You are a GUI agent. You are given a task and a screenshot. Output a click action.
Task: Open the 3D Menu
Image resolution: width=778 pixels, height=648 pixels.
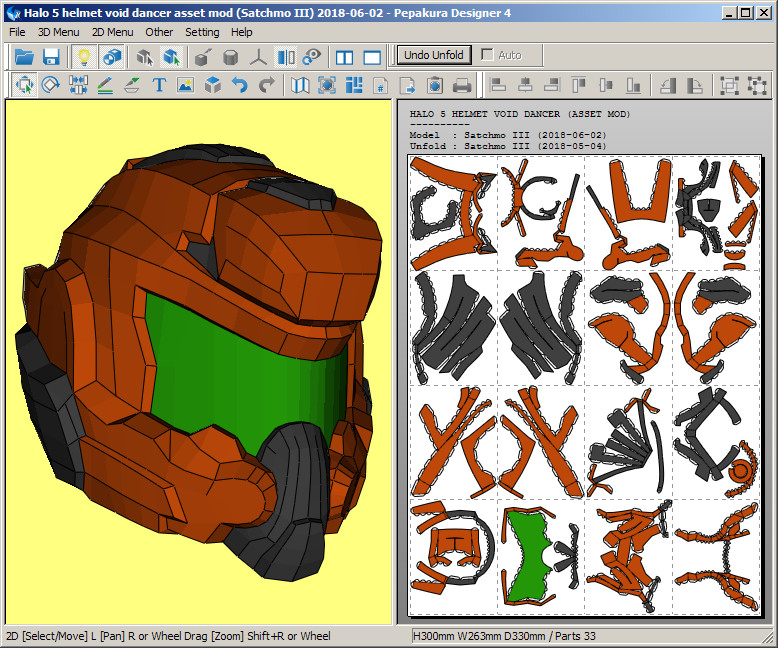[58, 32]
